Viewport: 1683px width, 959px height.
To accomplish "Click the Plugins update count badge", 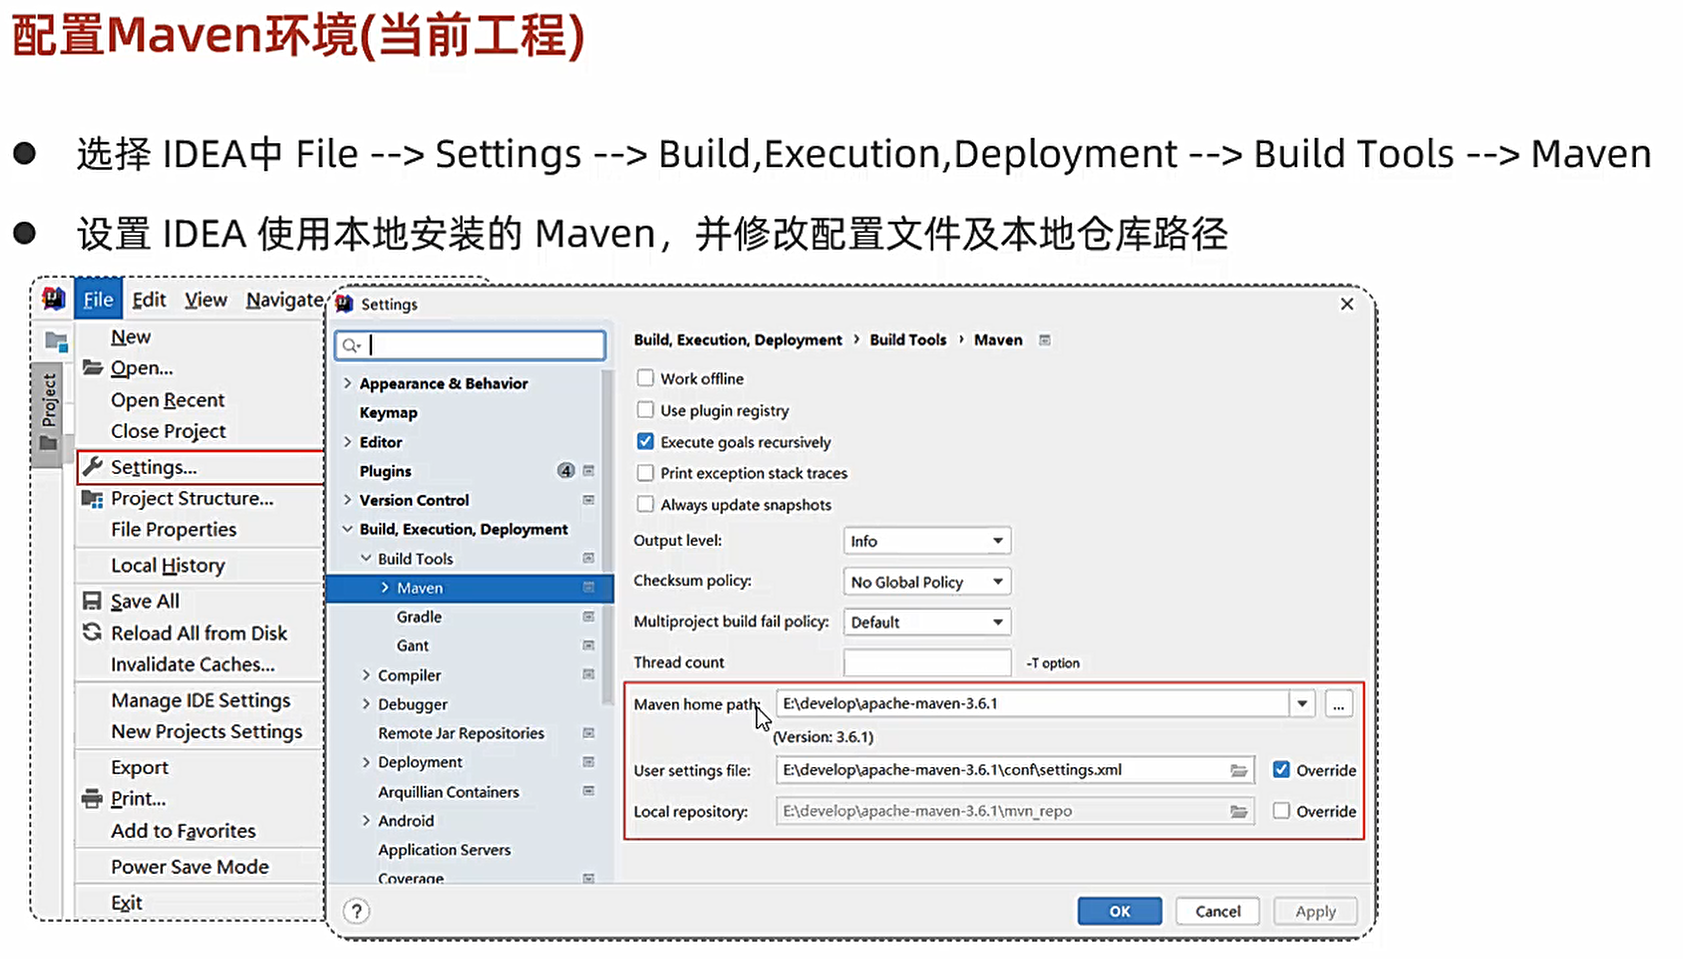I will pos(566,470).
